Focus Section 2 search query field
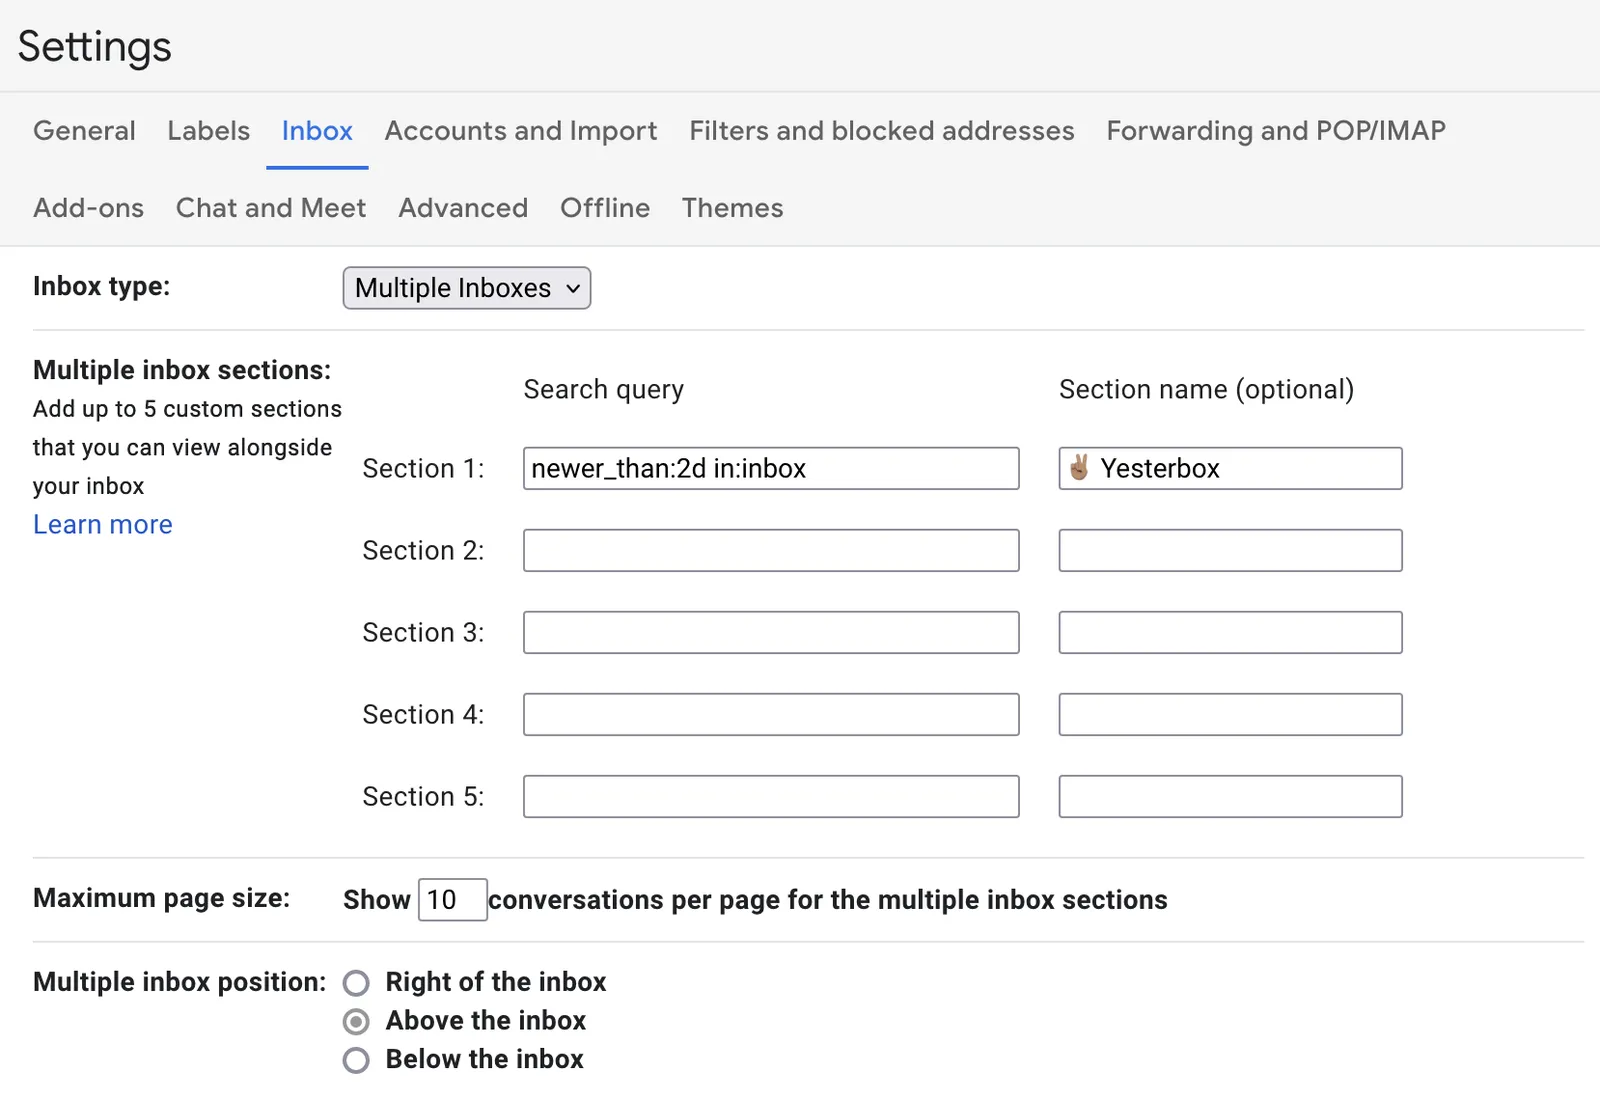The width and height of the screenshot is (1600, 1096). point(771,550)
